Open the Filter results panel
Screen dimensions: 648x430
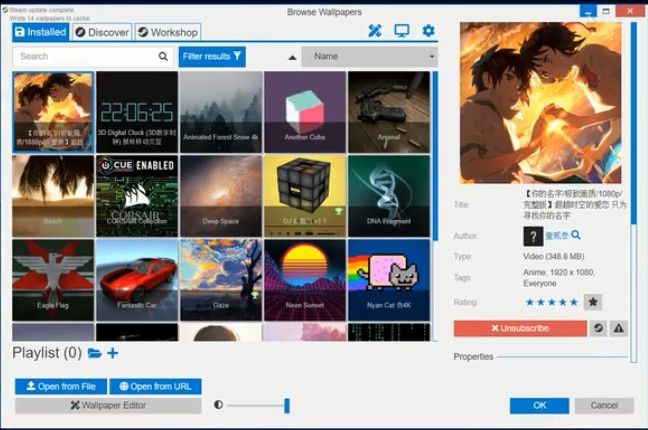click(212, 57)
